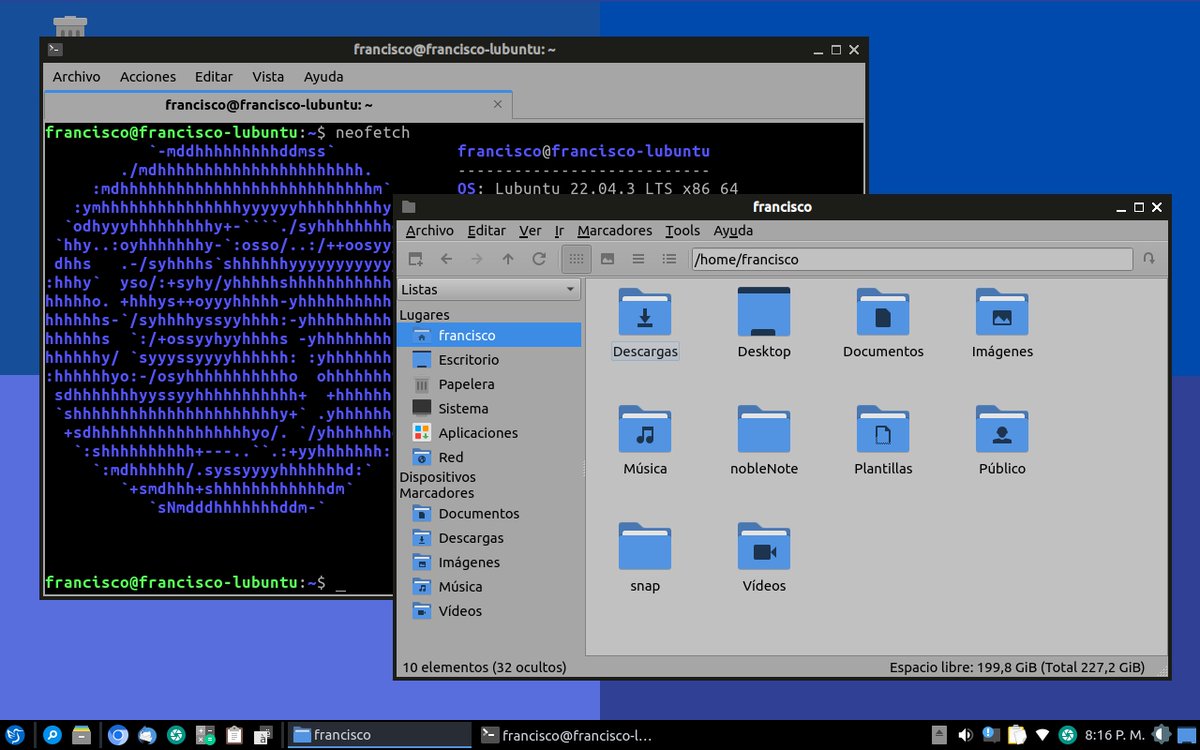Open Aplicaciones in the sidebar
The width and height of the screenshot is (1200, 750).
489,433
